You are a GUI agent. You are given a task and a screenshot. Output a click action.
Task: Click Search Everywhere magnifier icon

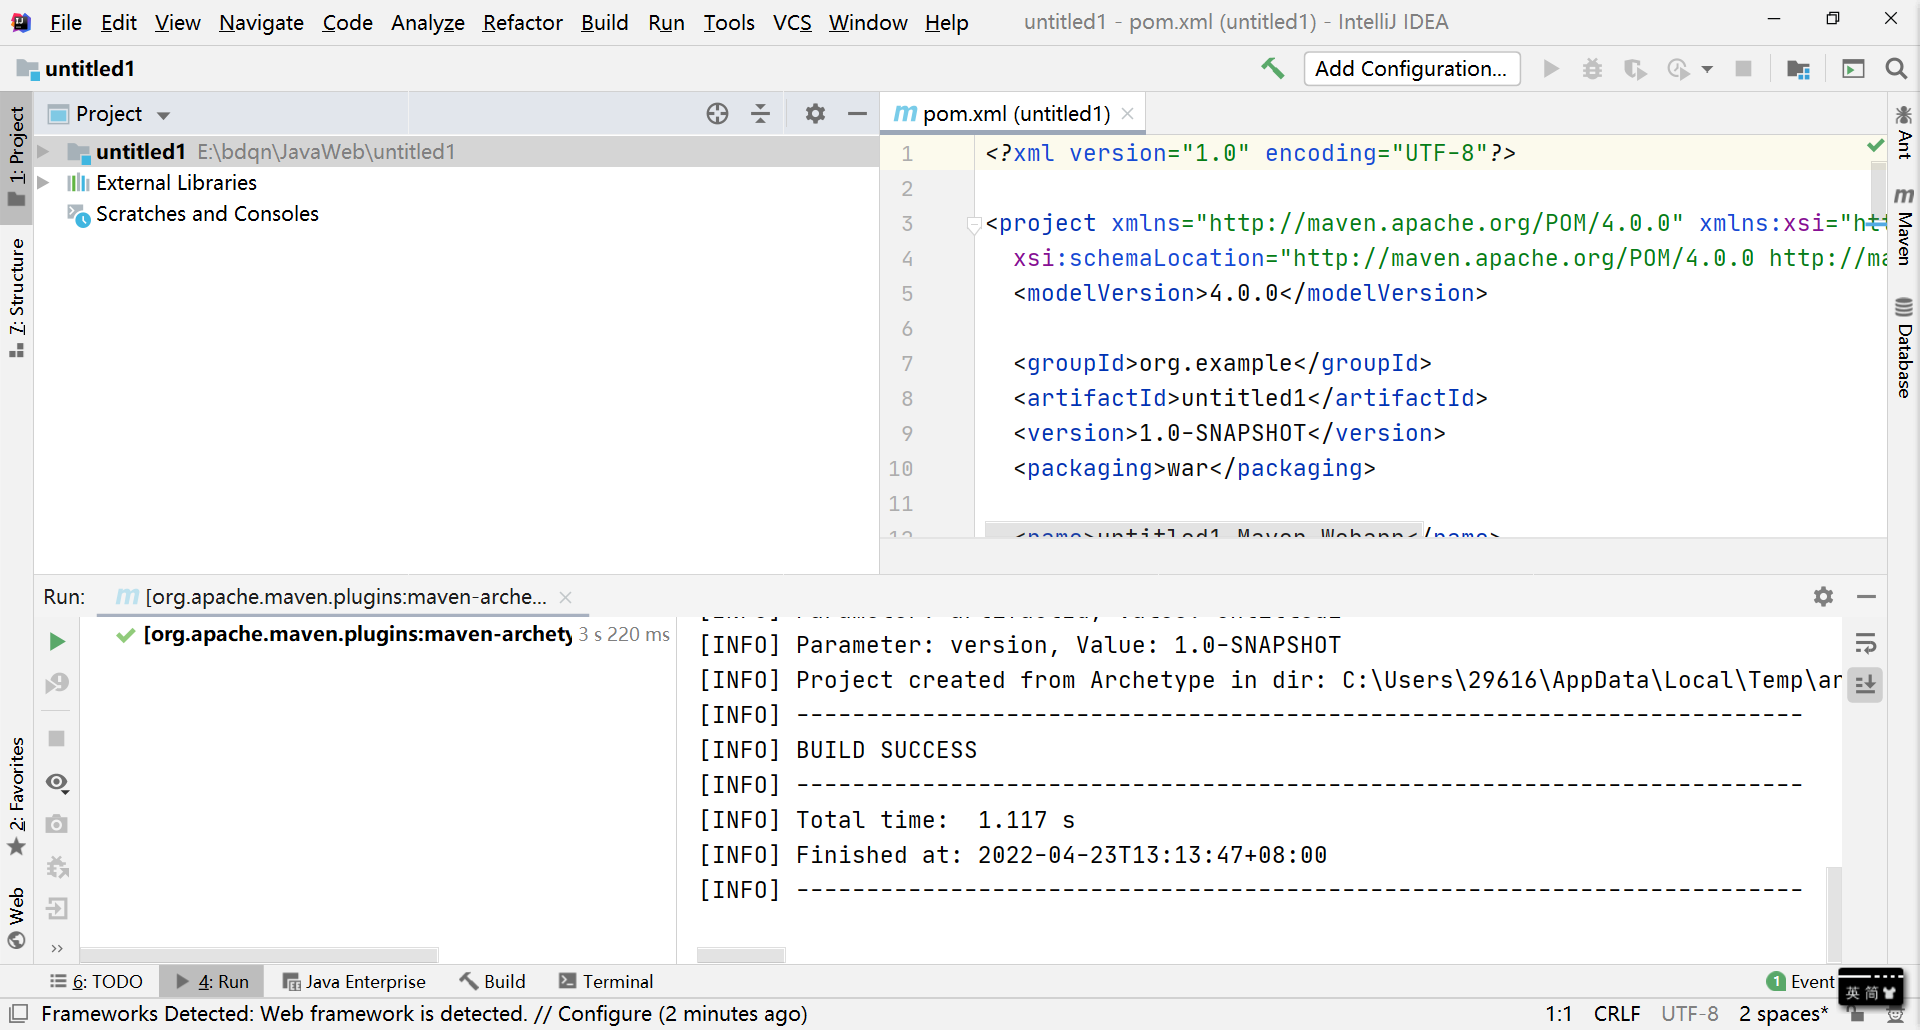[1895, 68]
